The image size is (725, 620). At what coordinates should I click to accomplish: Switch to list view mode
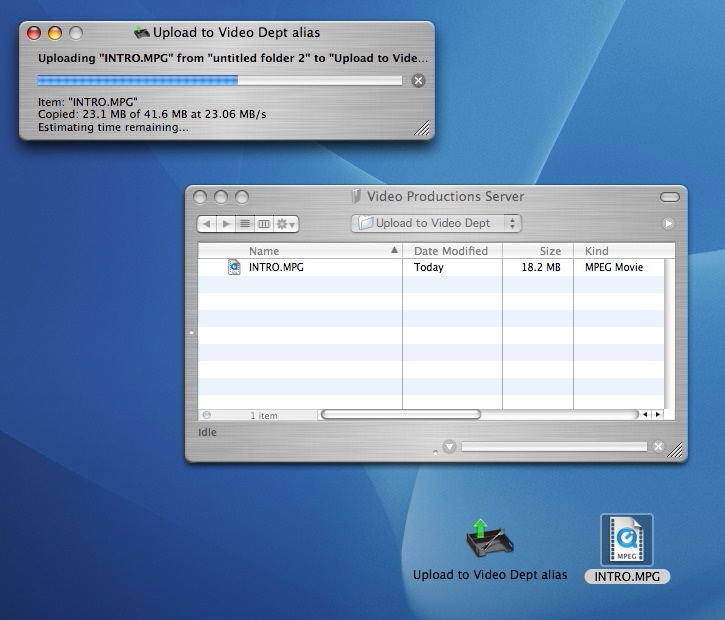point(246,224)
